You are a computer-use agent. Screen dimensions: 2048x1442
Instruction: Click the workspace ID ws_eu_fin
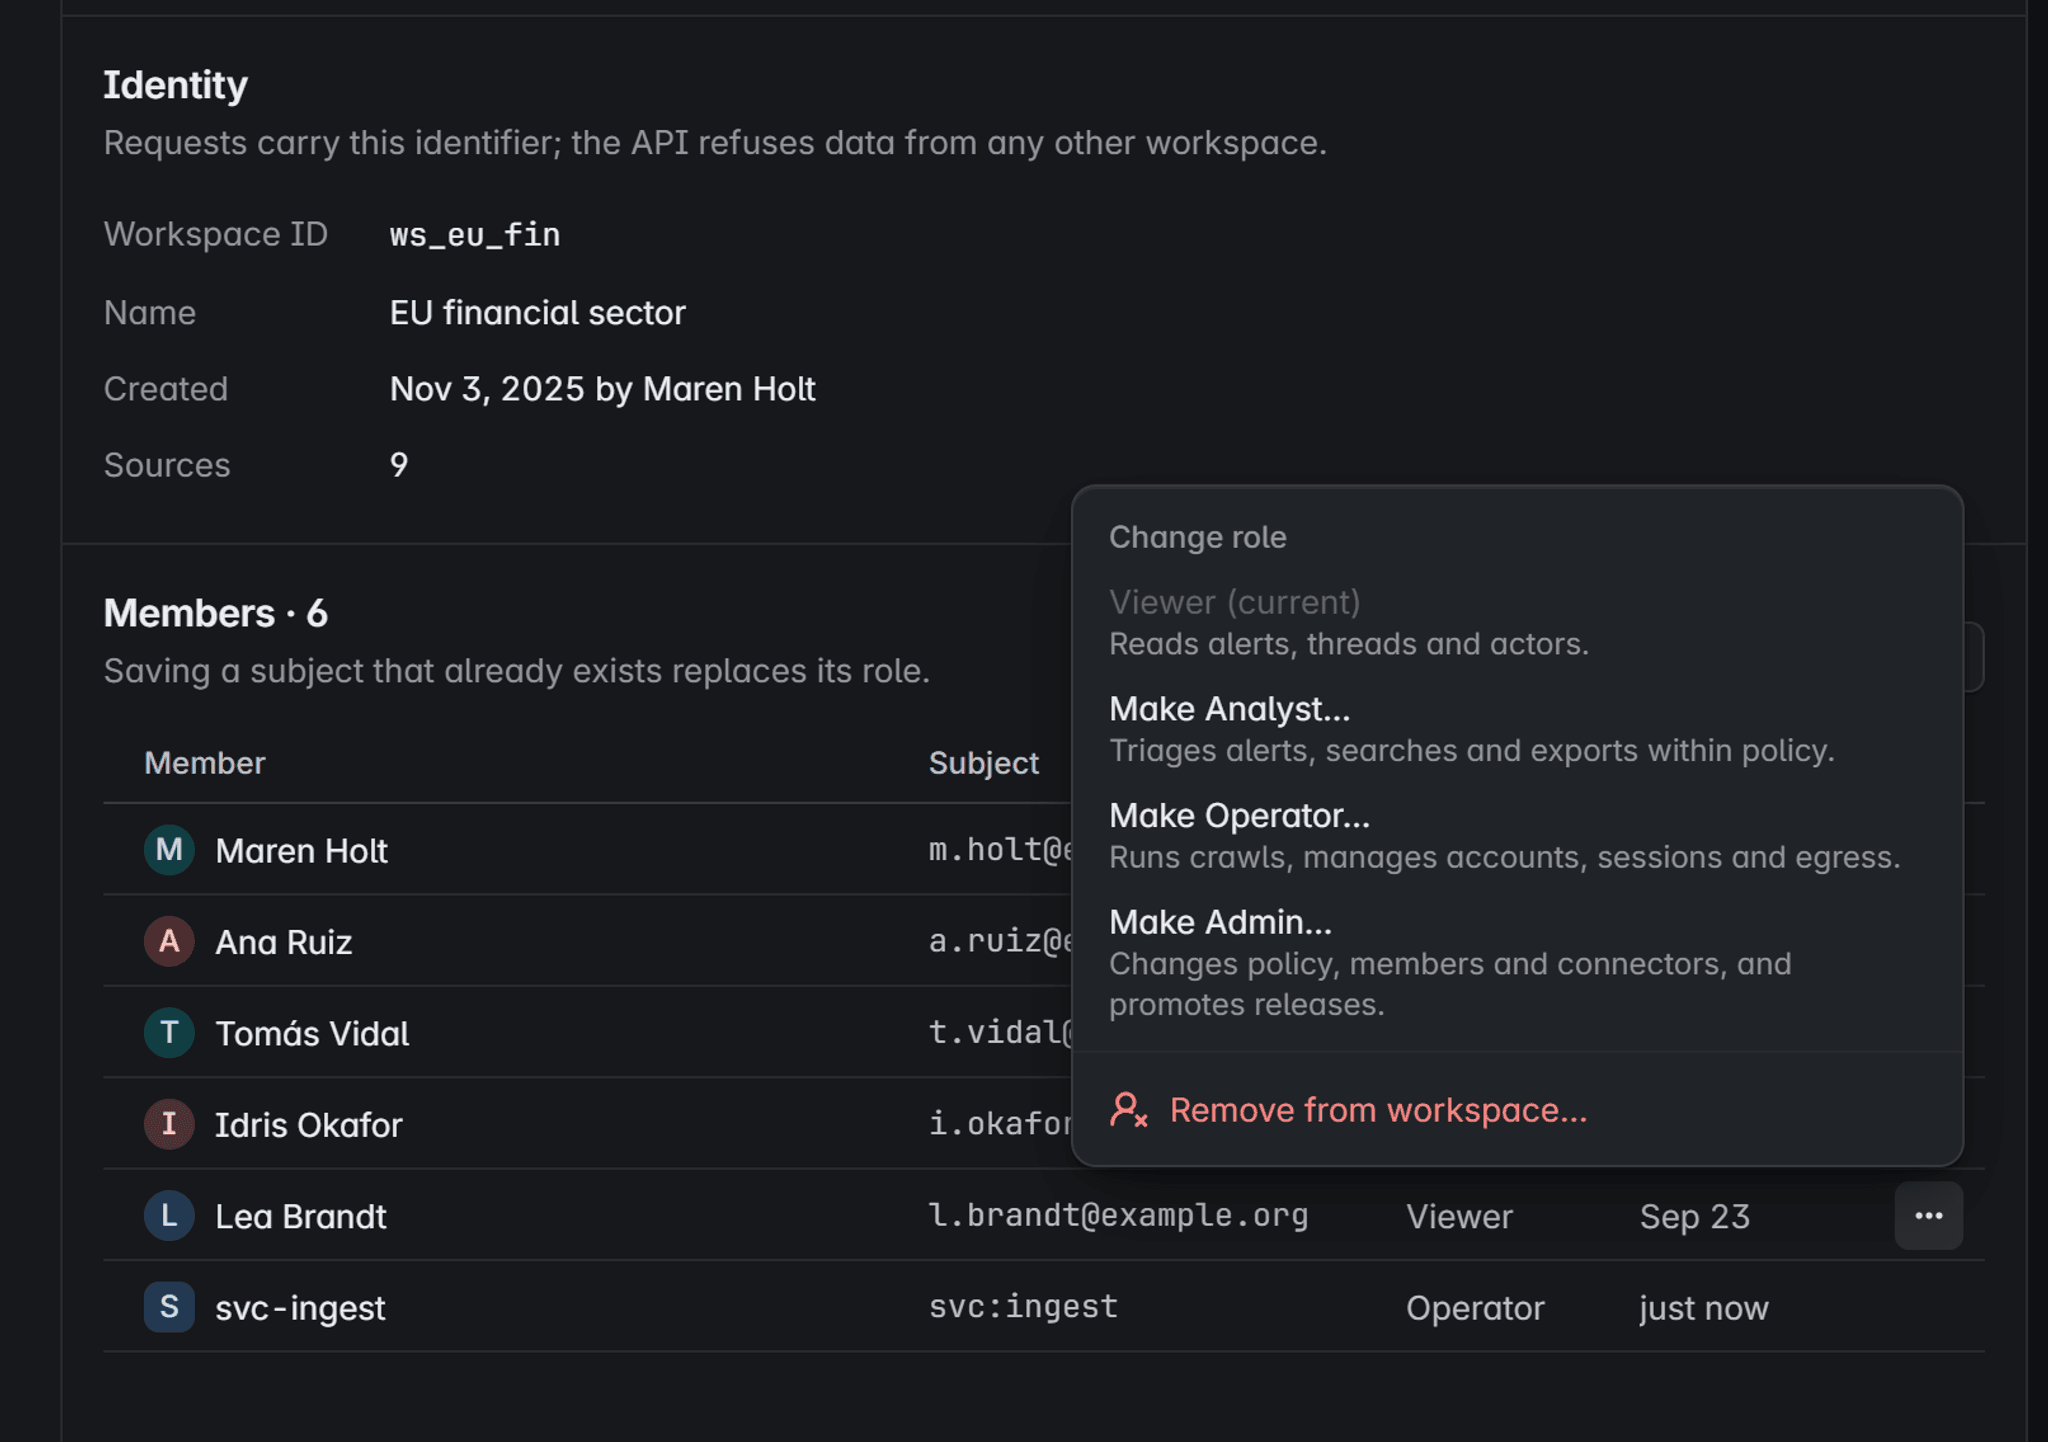point(475,235)
